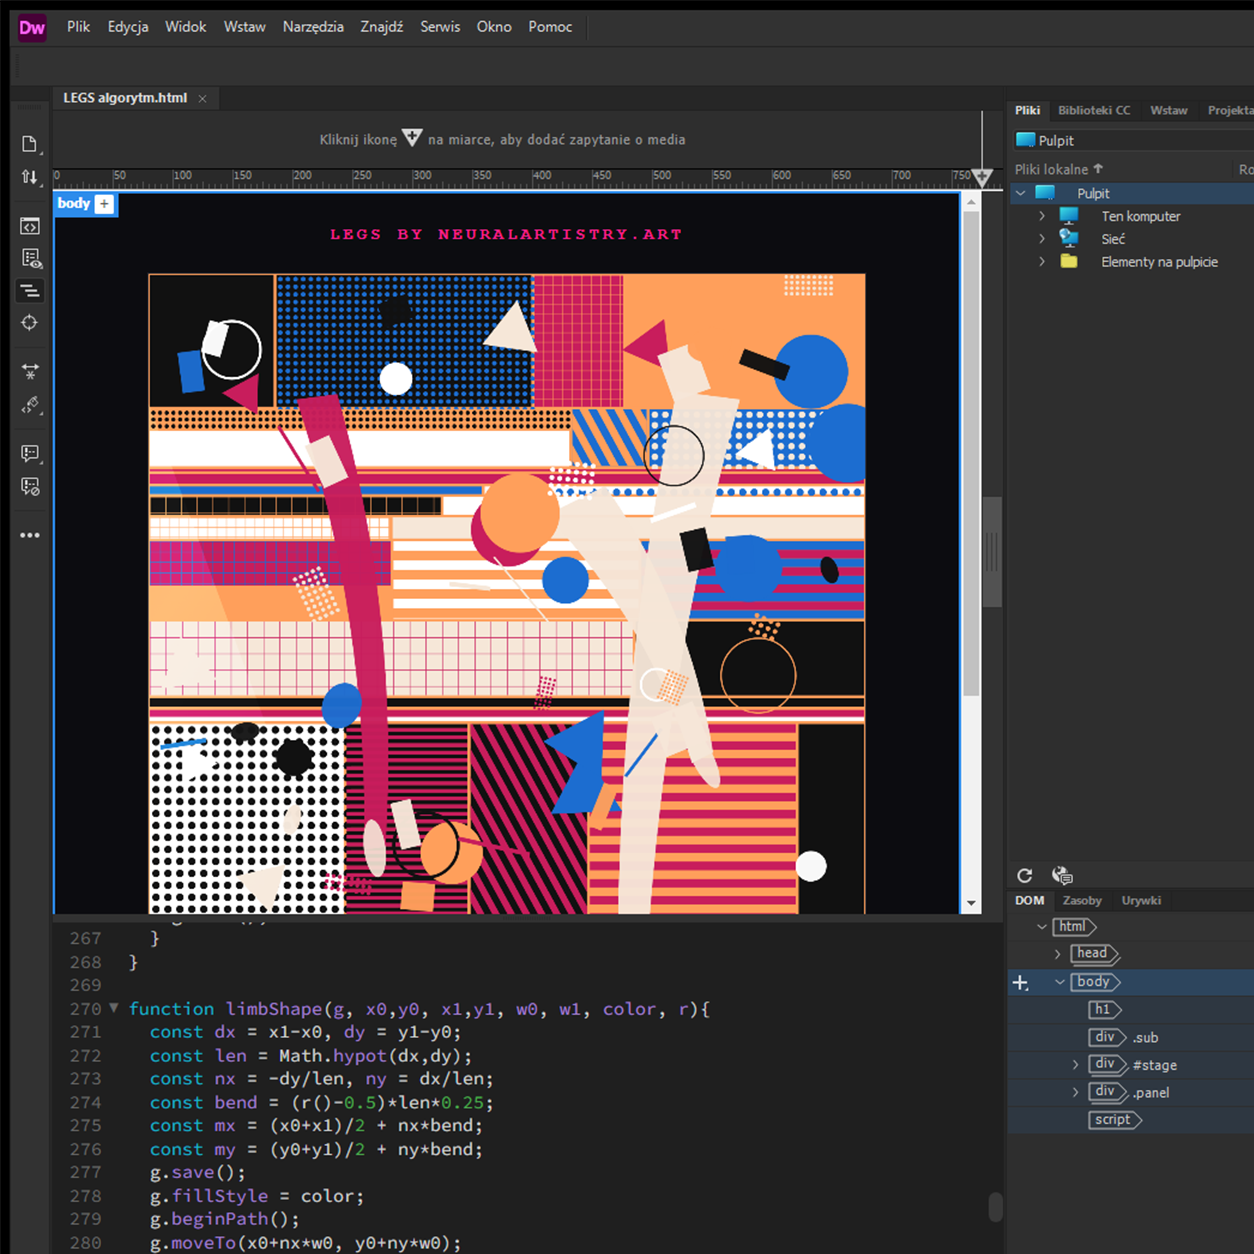Select the script element in DOM

(x=1115, y=1120)
